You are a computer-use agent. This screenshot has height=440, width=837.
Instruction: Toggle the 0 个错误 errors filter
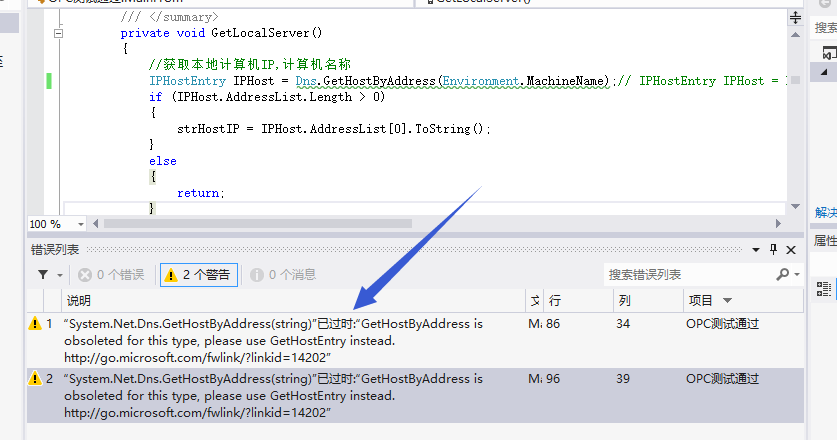pos(111,274)
